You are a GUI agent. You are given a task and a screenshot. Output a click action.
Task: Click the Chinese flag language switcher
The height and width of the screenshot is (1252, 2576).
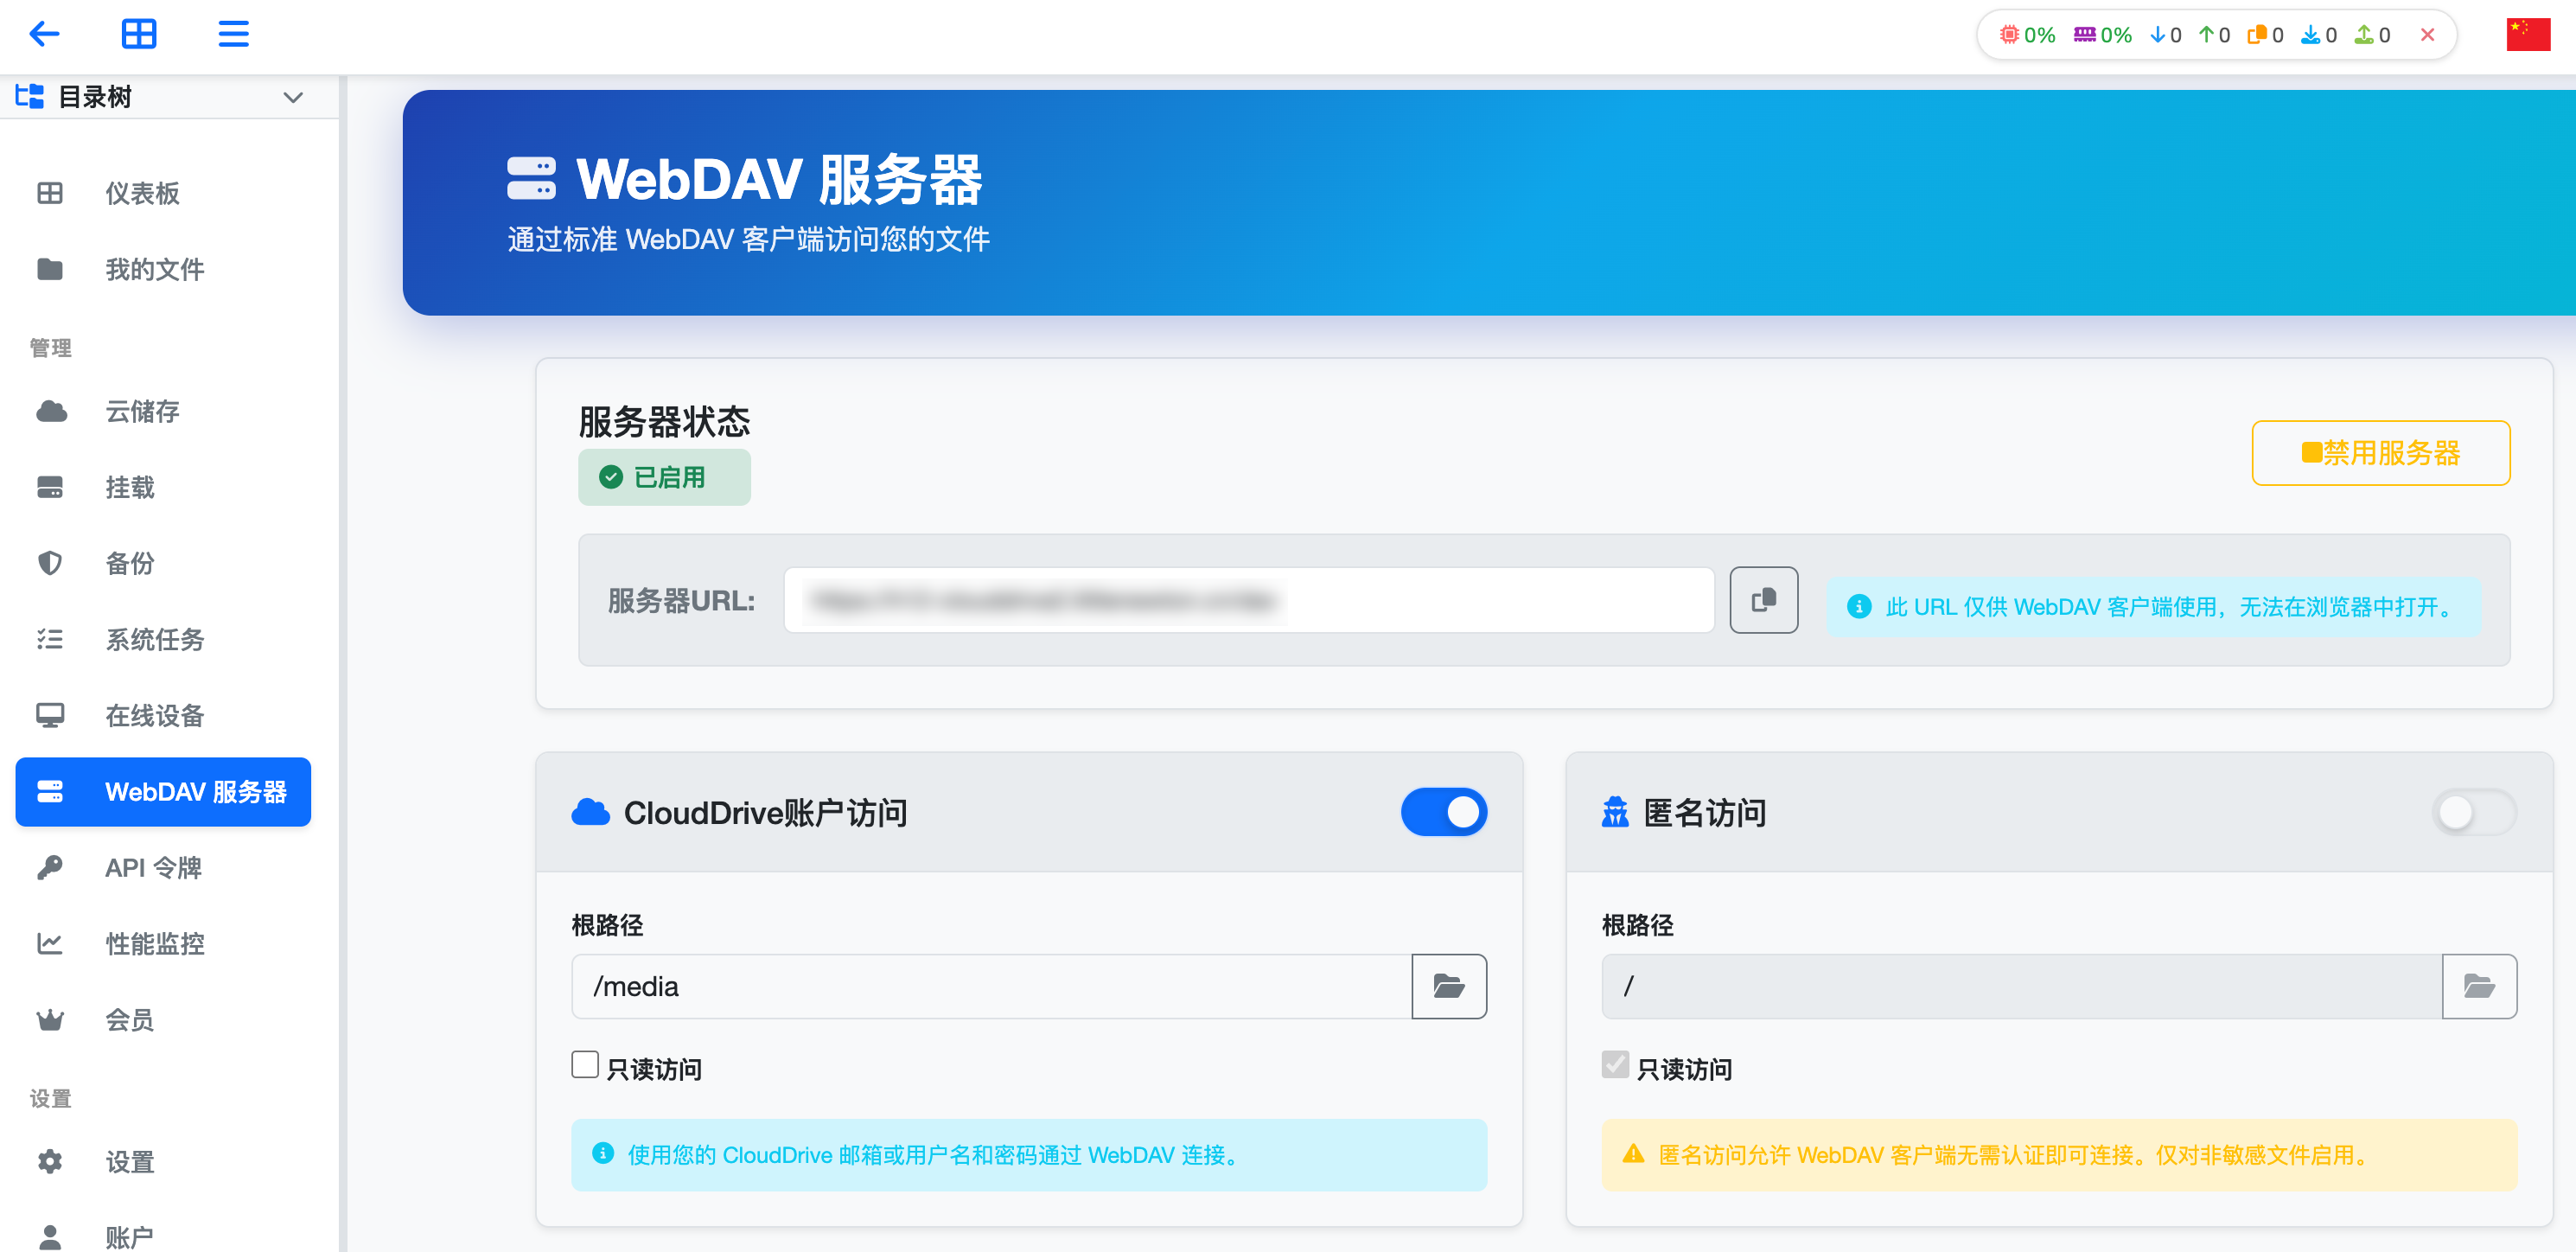tap(2528, 34)
